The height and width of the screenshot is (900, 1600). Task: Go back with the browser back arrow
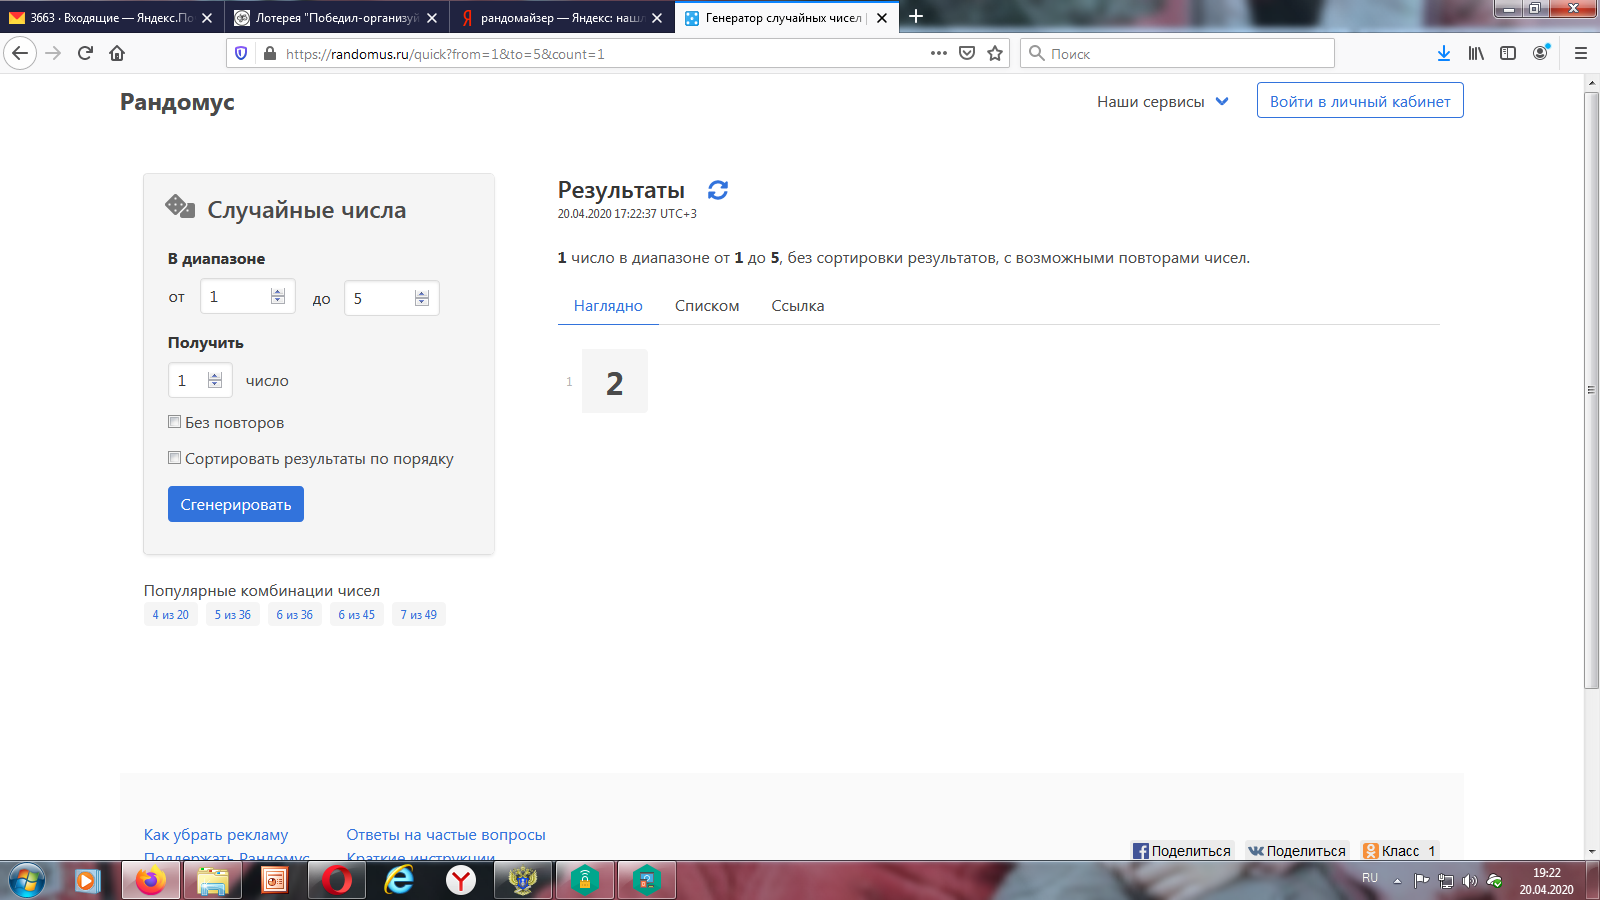20,53
